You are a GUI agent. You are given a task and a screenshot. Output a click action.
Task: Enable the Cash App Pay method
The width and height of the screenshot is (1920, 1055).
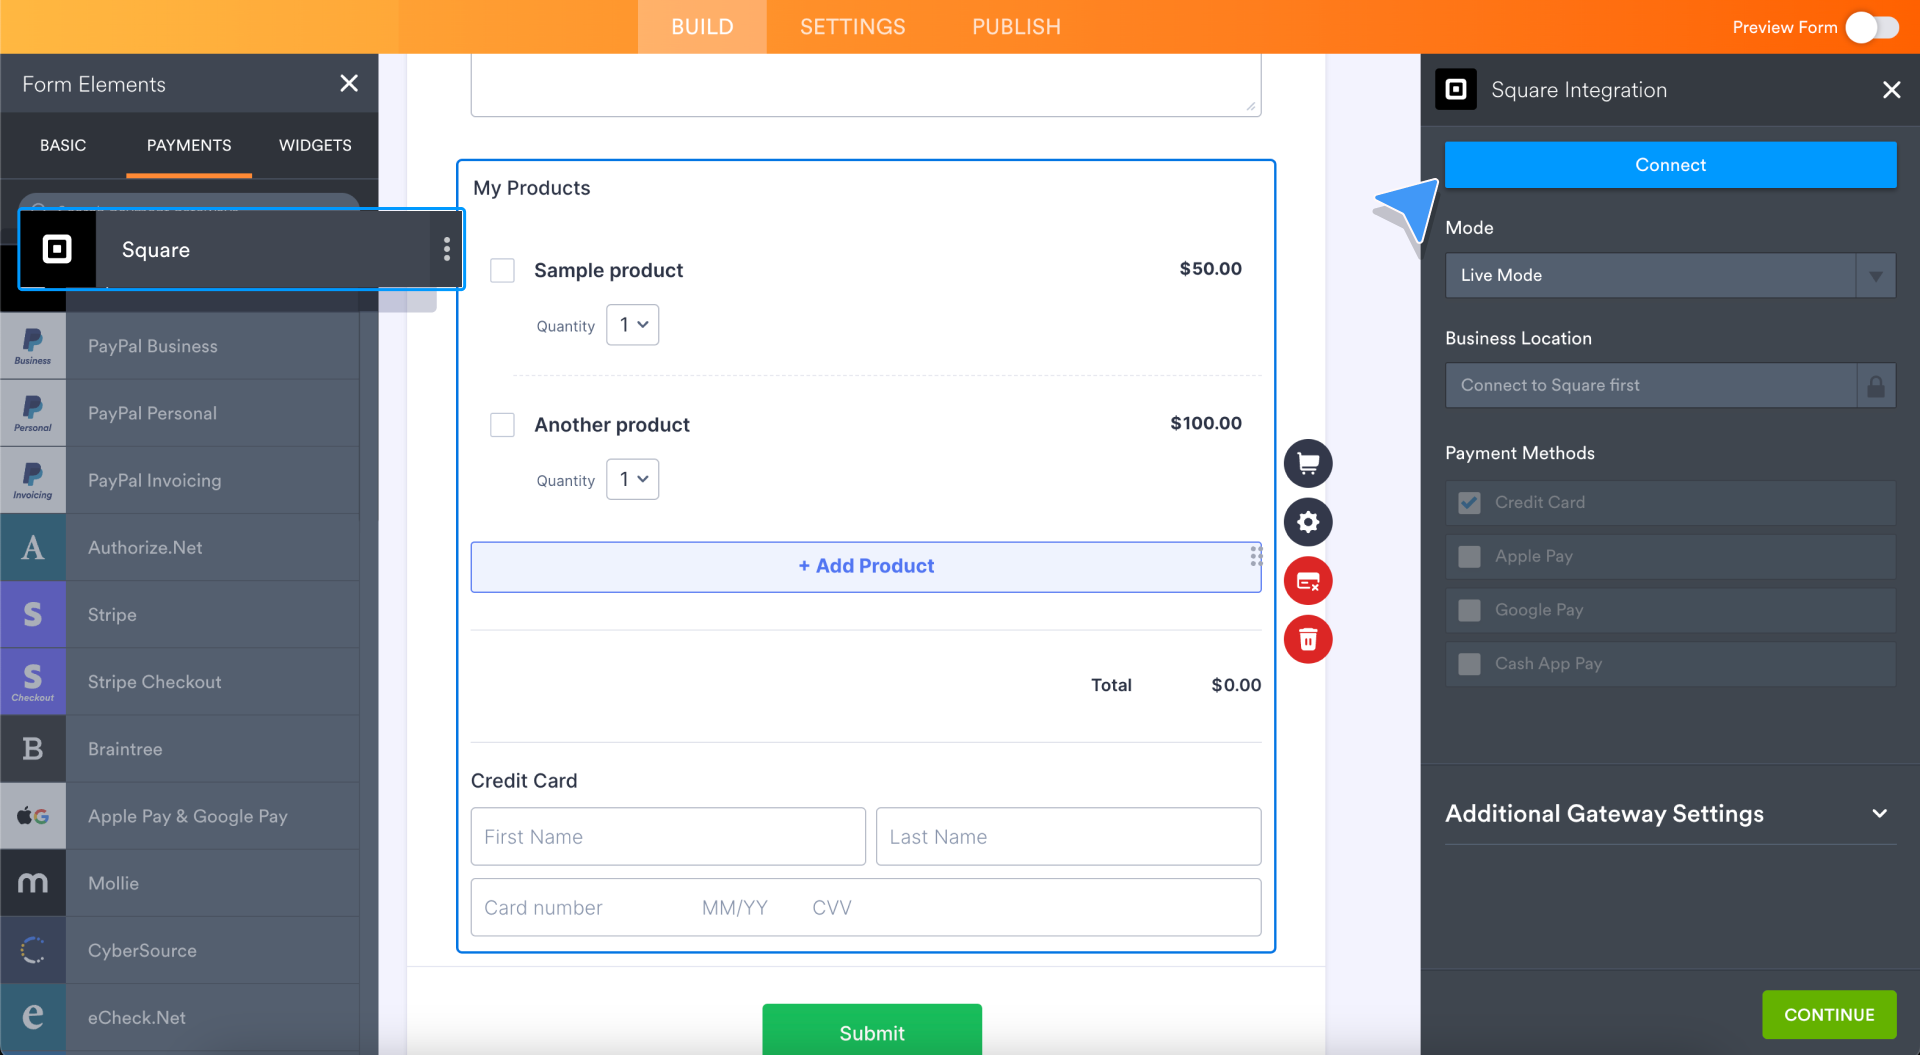[x=1469, y=664]
